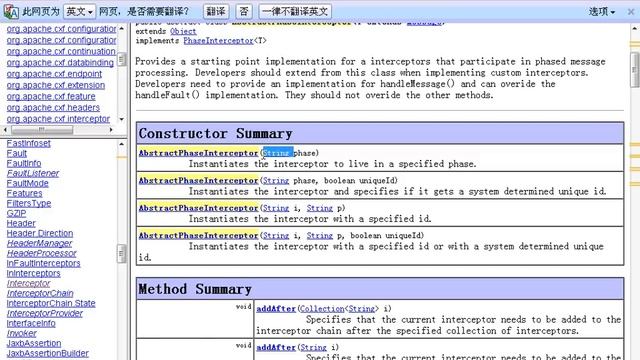640x360 pixels.
Task: Click the class list vertical scrollbar thumb
Action: click(x=122, y=254)
